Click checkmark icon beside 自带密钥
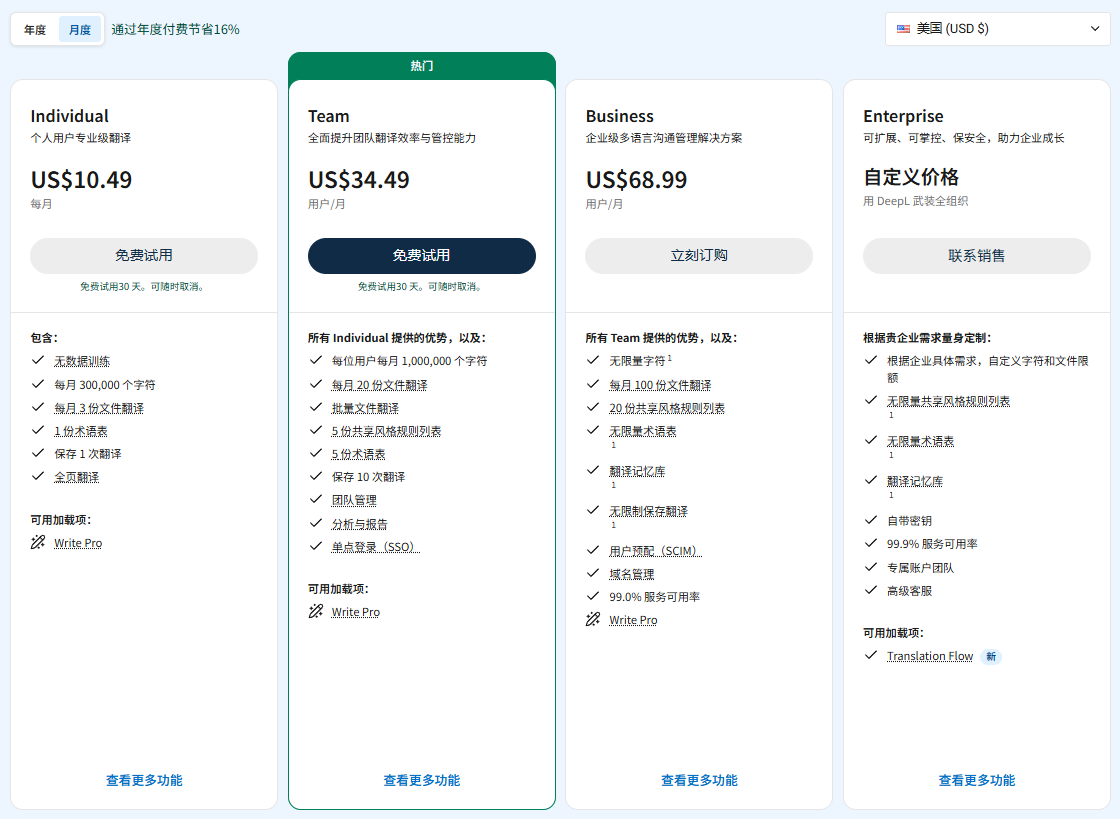Viewport: 1120px width, 819px height. click(871, 521)
